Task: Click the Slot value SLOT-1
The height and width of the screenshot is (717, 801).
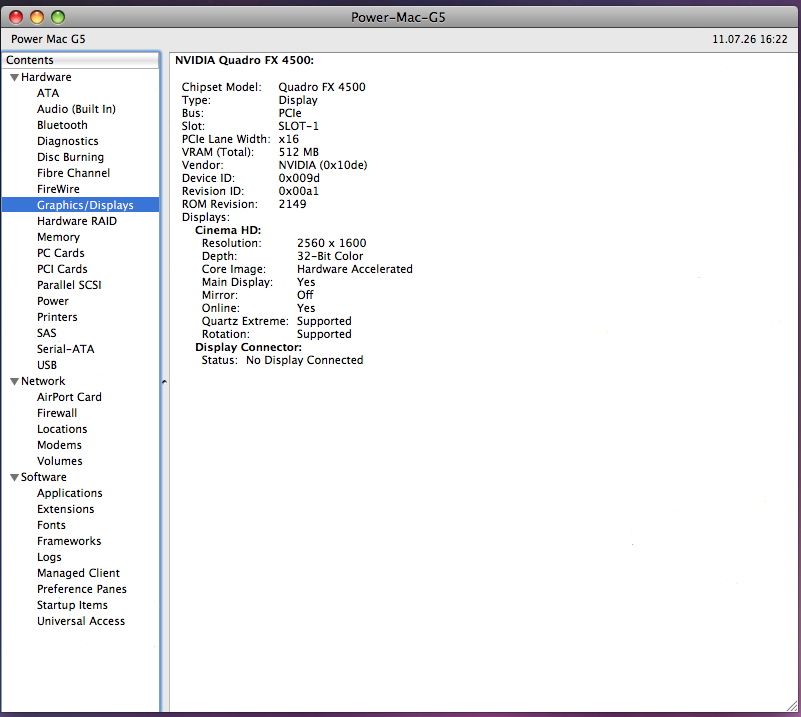Action: [298, 126]
